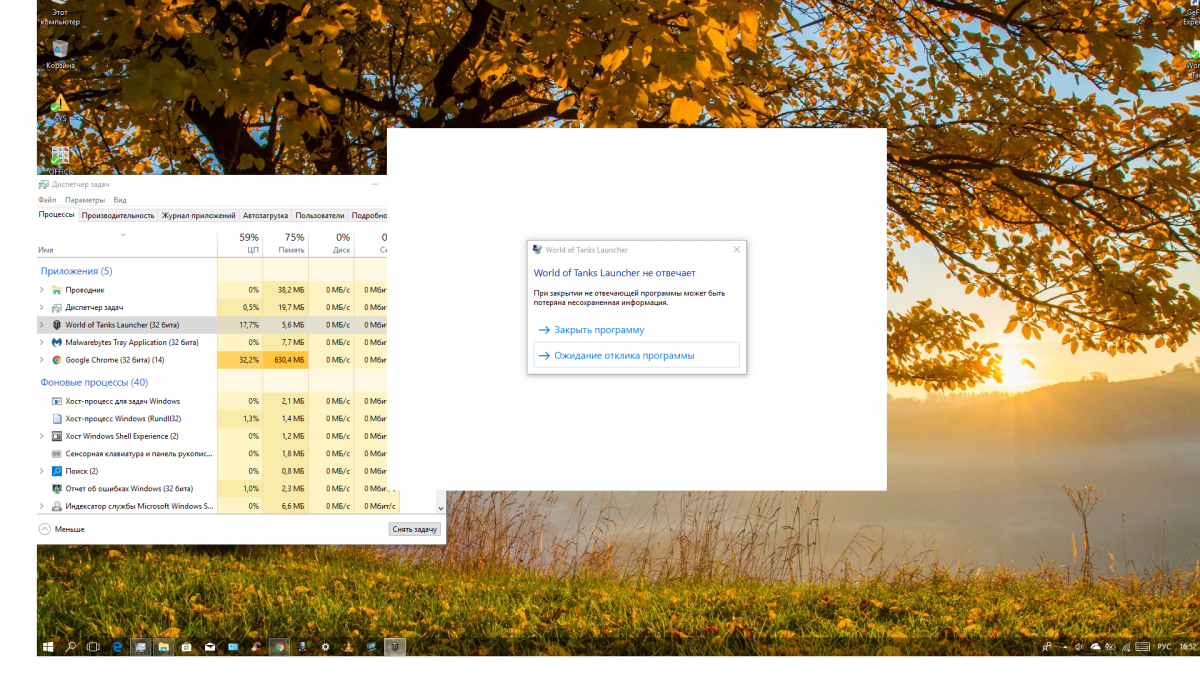Expand the Проводник process entry

(x=41, y=290)
